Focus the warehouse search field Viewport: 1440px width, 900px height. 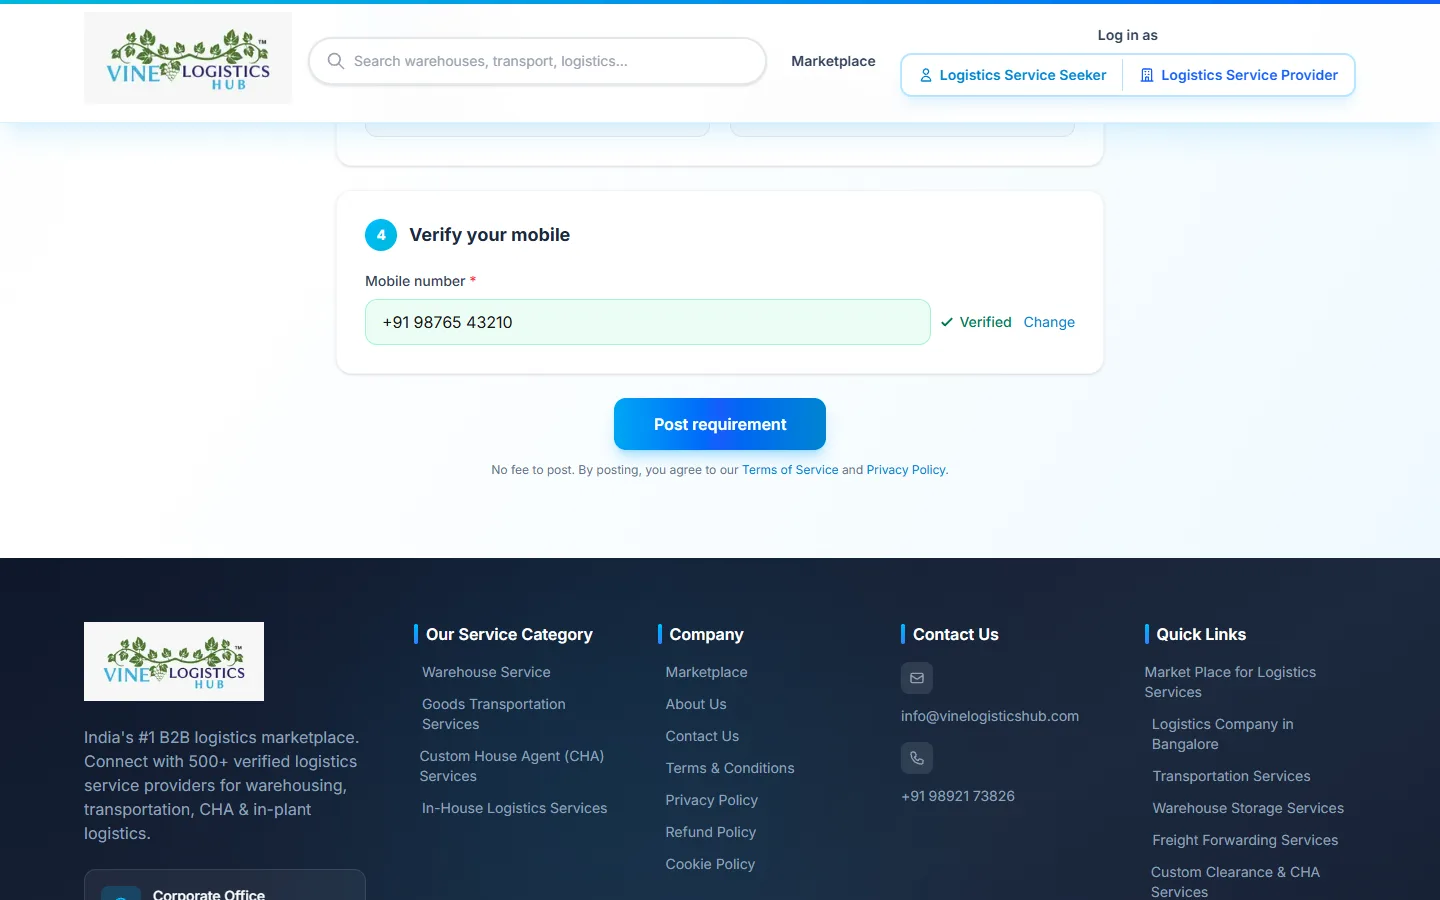pos(538,61)
